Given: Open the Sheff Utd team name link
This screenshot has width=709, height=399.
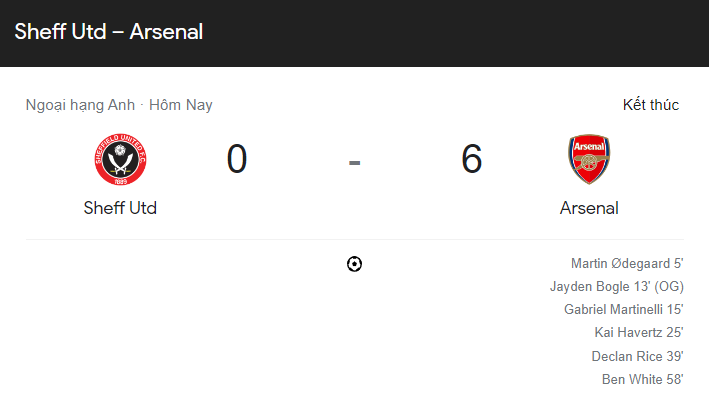Looking at the screenshot, I should [x=120, y=208].
